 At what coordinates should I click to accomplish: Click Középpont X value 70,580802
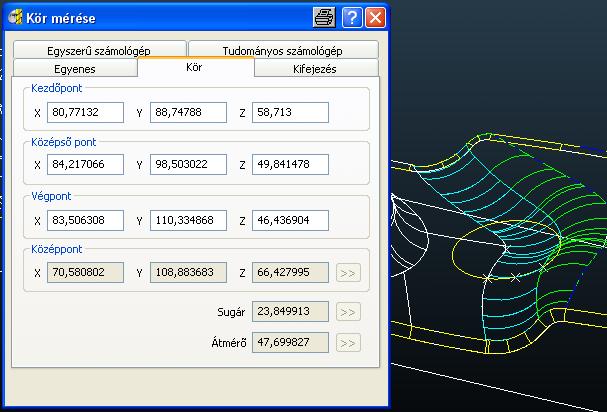pyautogui.click(x=85, y=272)
